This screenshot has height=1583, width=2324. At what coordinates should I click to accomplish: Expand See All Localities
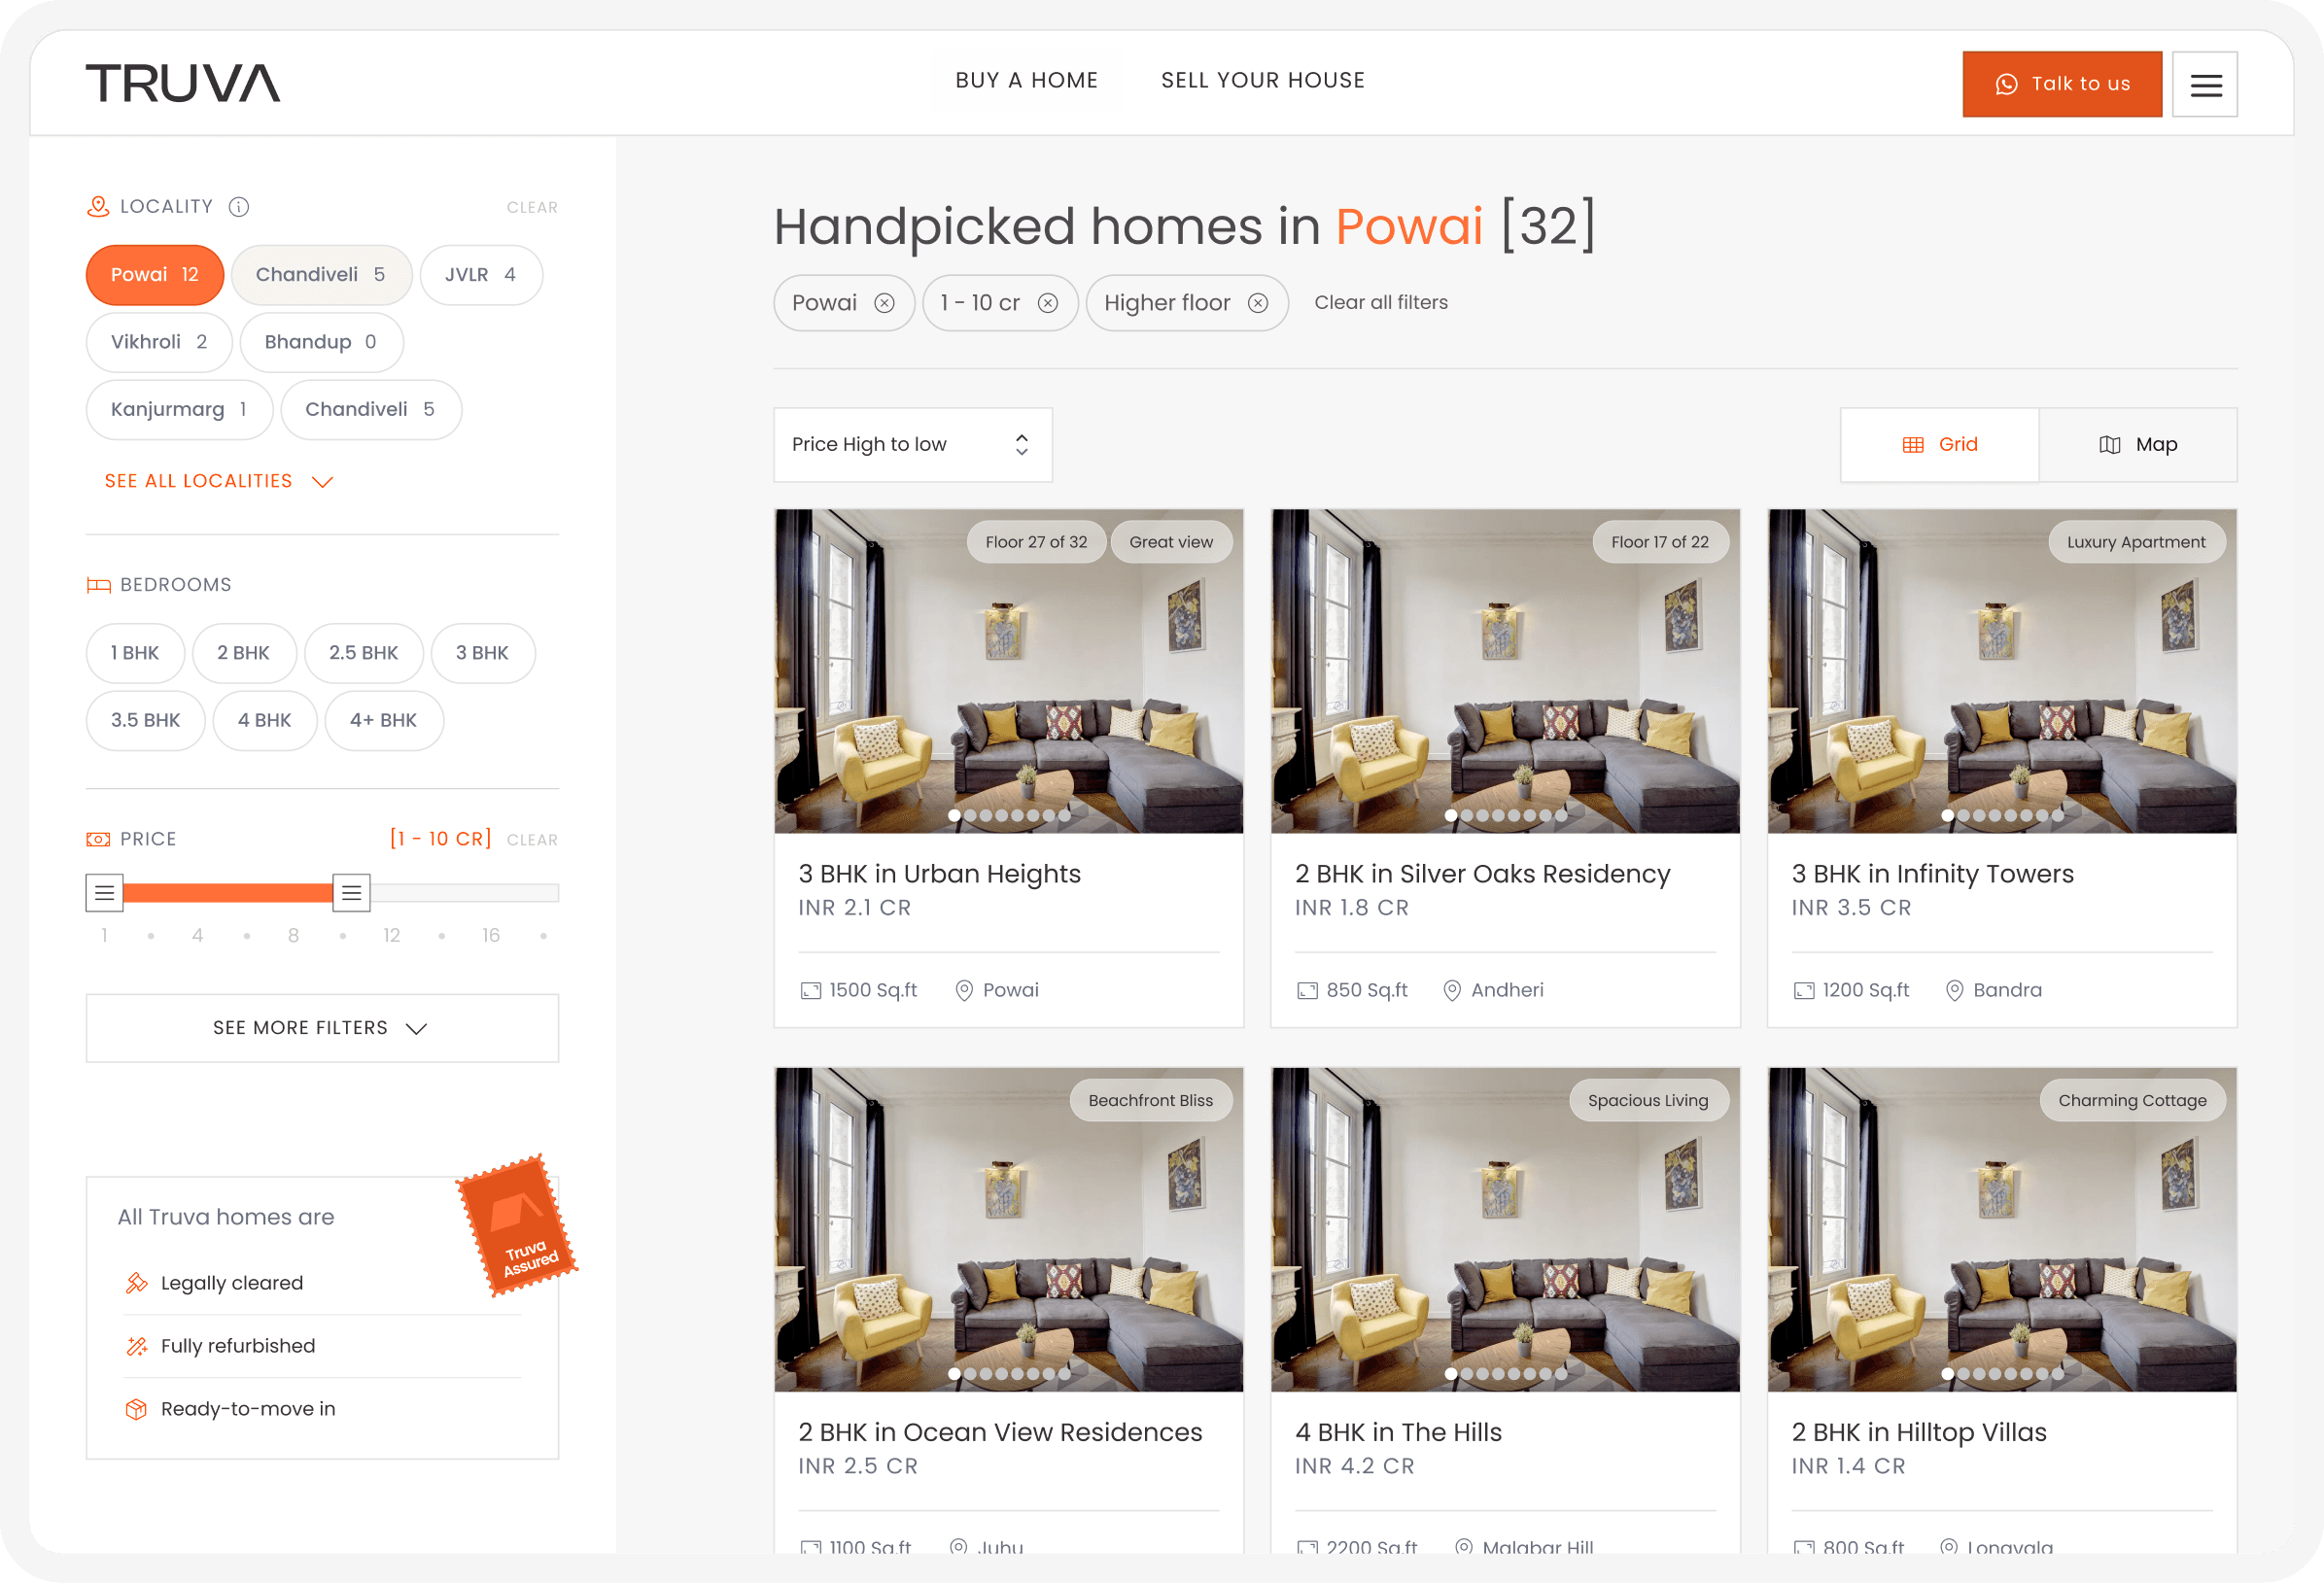point(218,481)
